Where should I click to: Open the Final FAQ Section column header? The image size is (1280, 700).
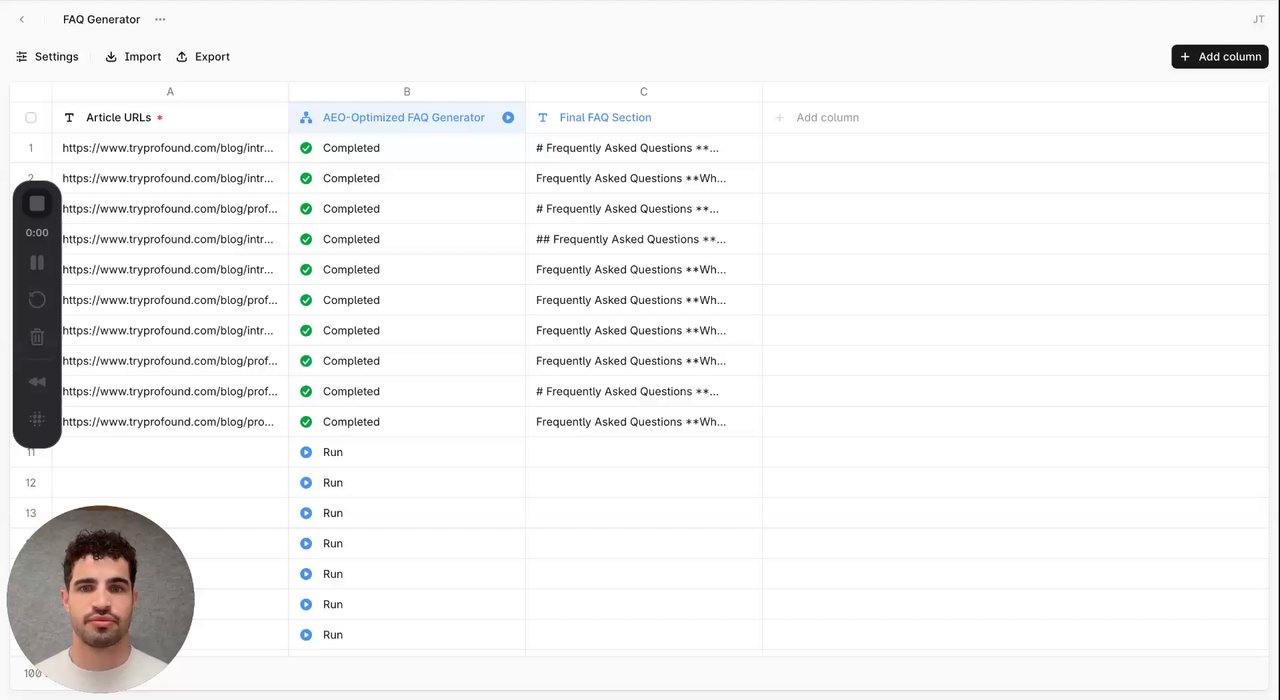click(x=605, y=118)
